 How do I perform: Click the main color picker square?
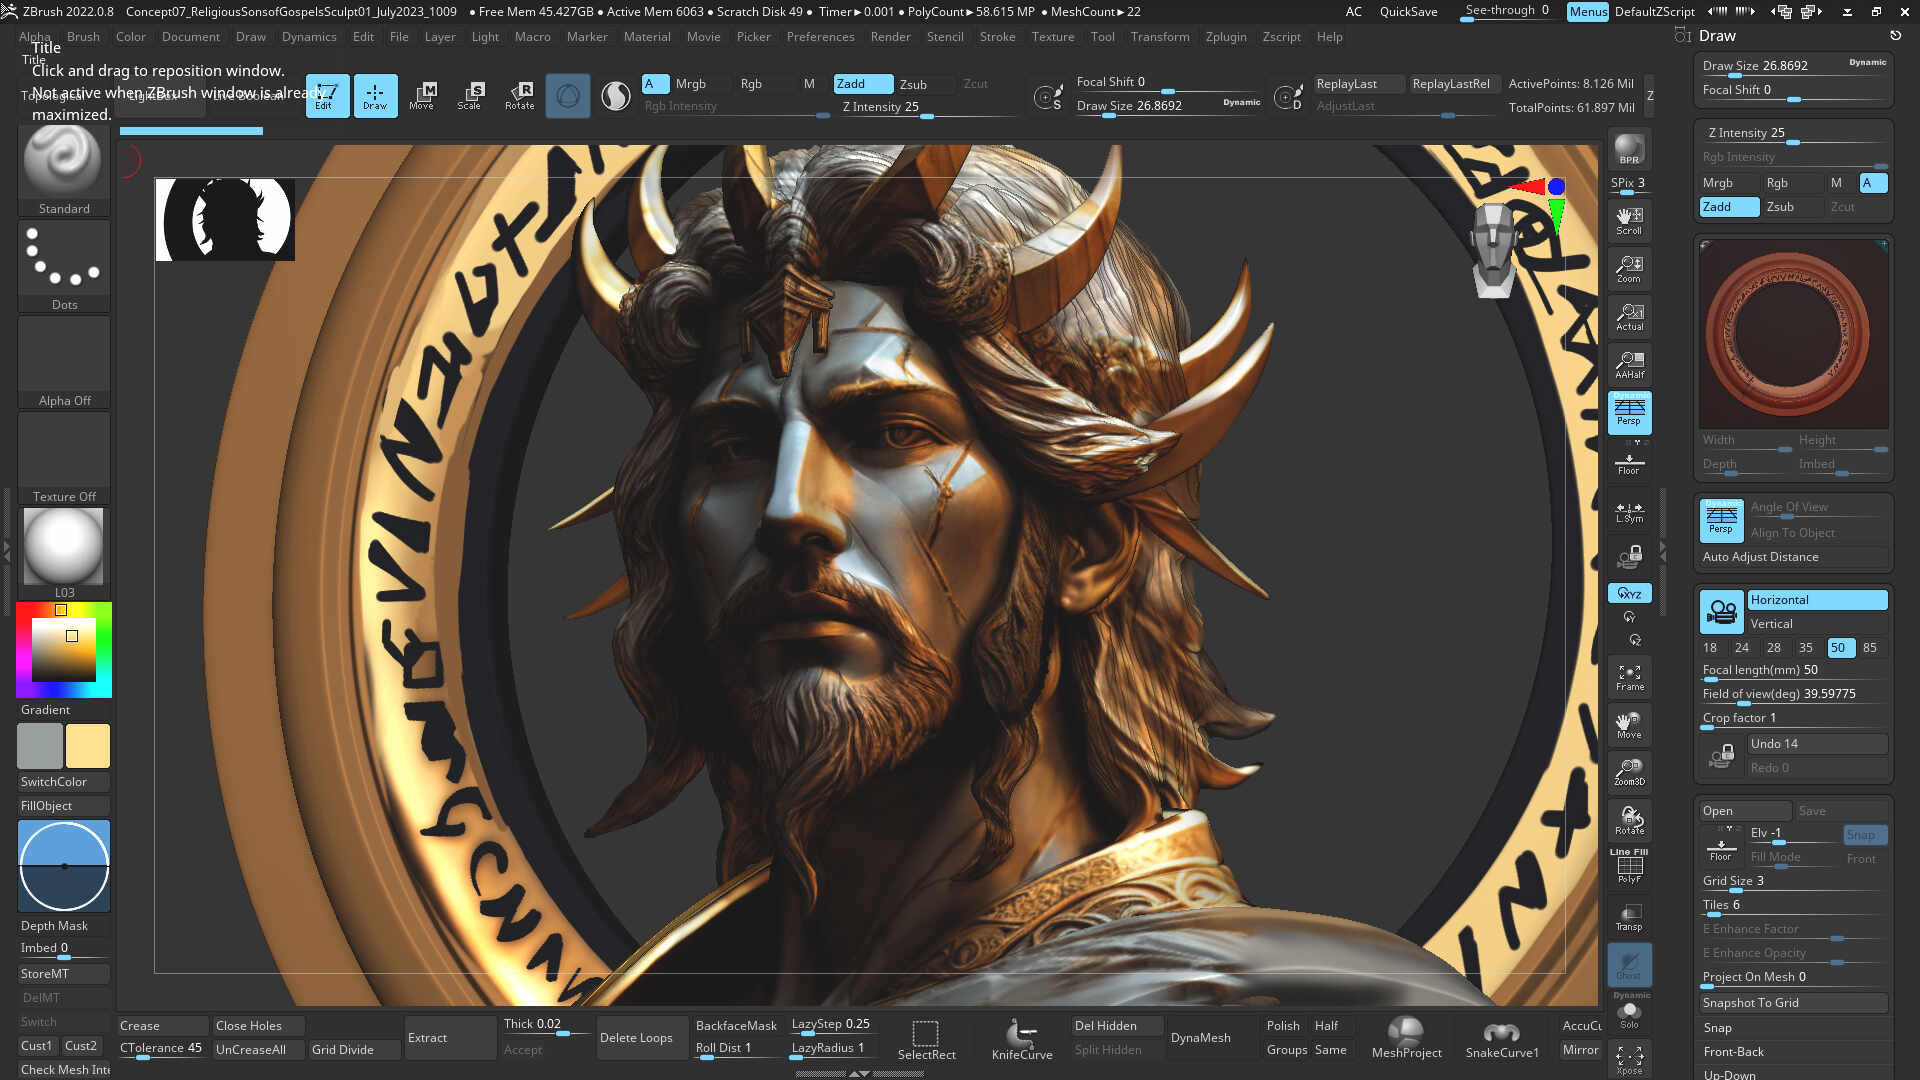tap(64, 650)
